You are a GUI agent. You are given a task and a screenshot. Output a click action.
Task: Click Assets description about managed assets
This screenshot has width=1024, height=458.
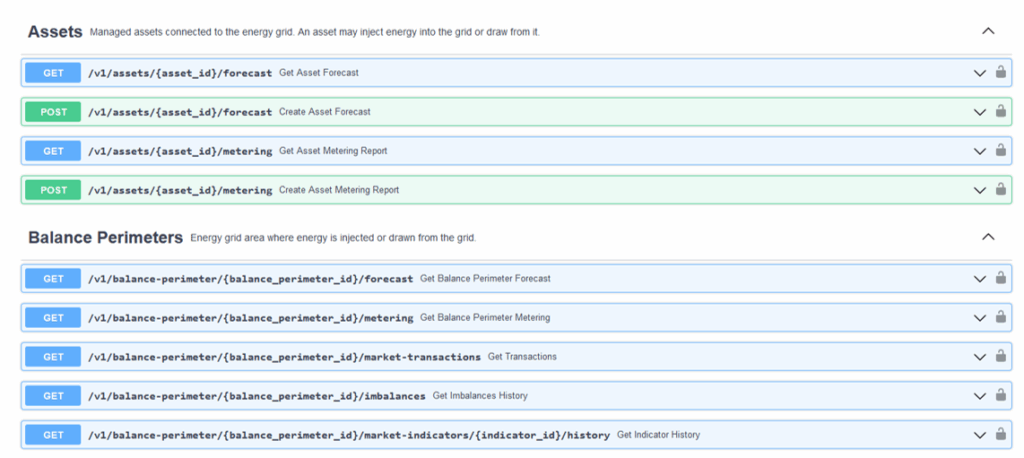[315, 32]
